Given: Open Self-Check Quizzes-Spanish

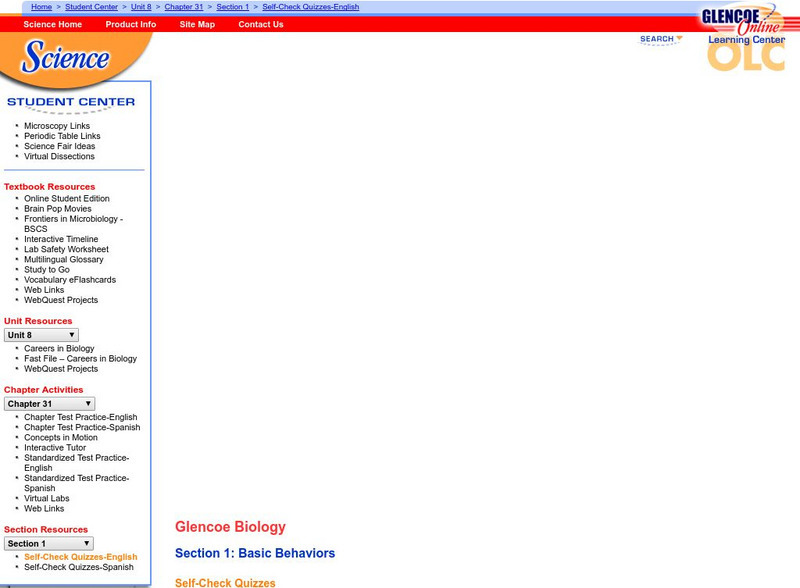Looking at the screenshot, I should click(x=79, y=567).
